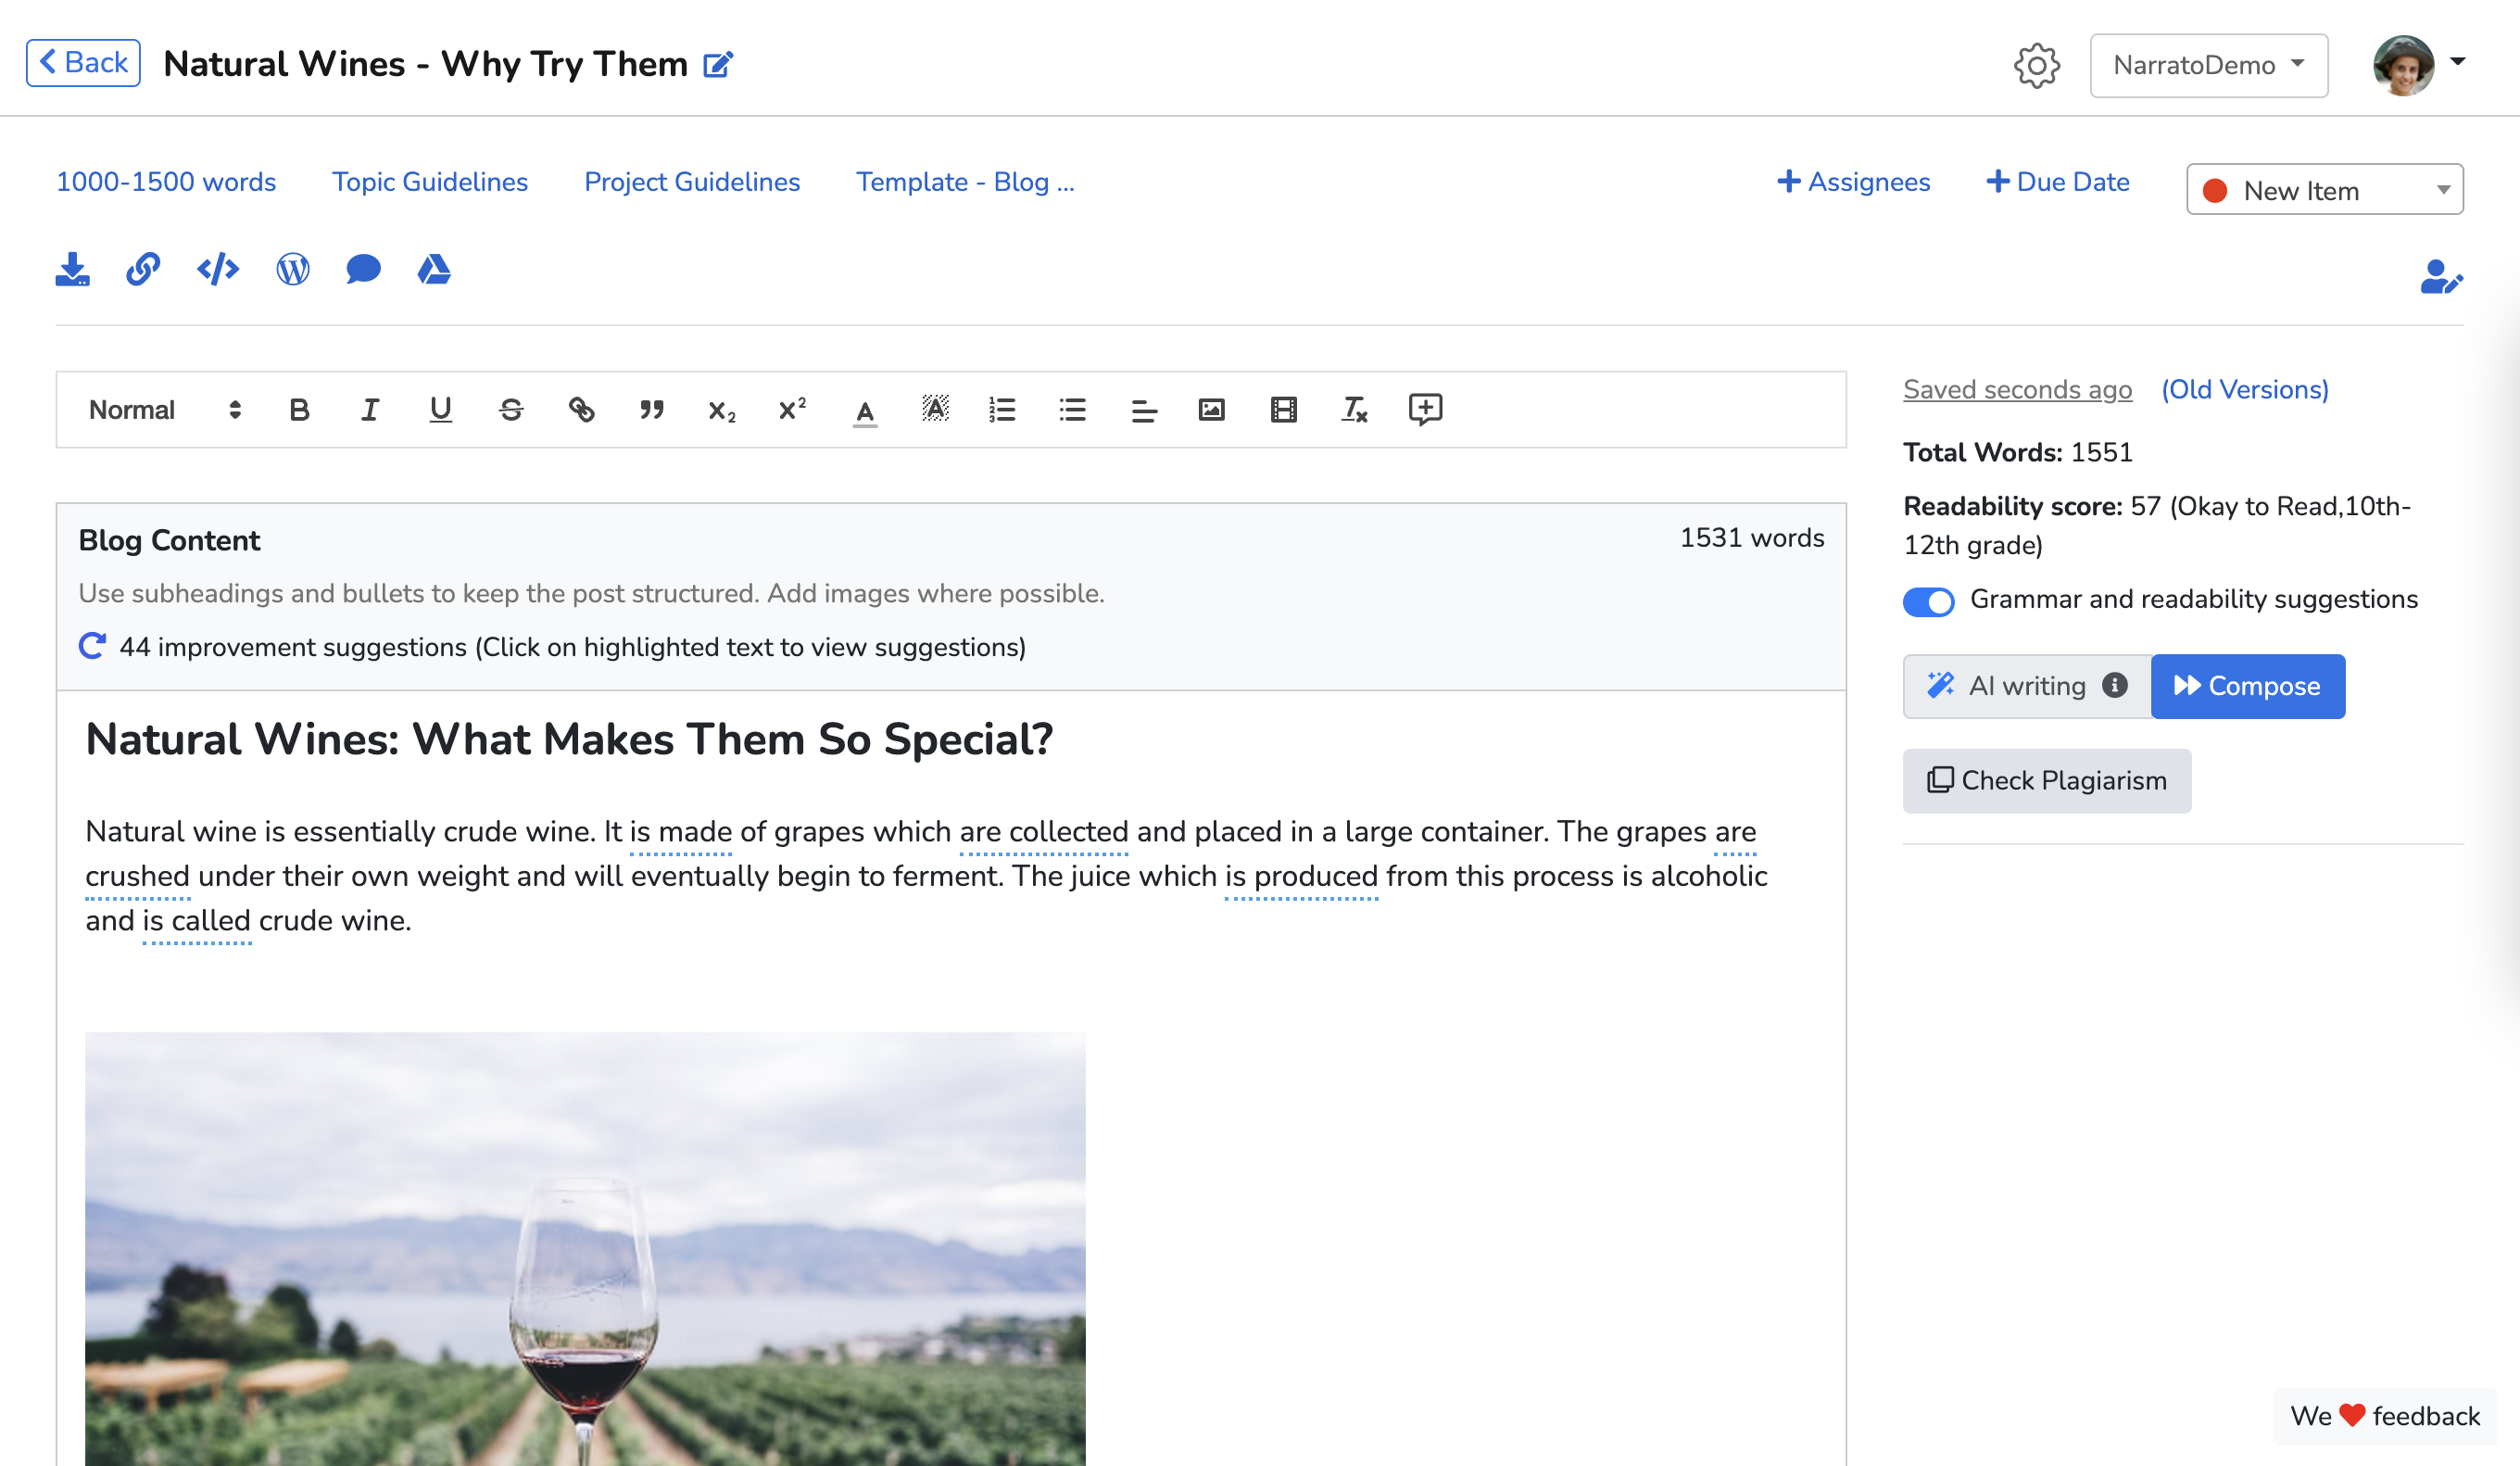The image size is (2520, 1466).
Task: Copy the shareable link icon
Action: 143,270
